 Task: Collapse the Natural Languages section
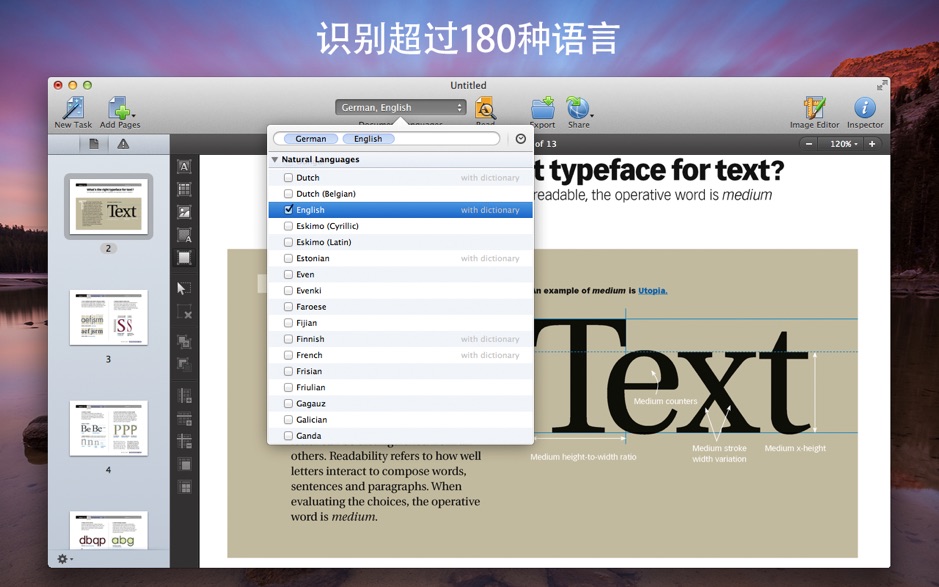click(x=274, y=158)
